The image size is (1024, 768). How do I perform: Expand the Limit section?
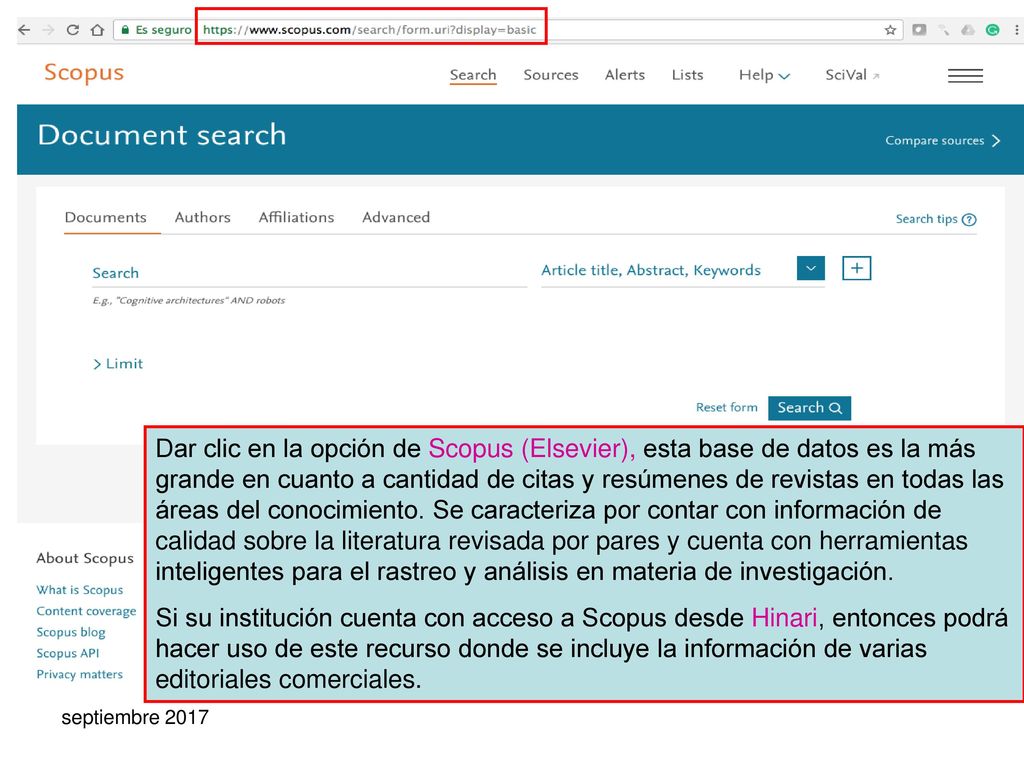(118, 364)
